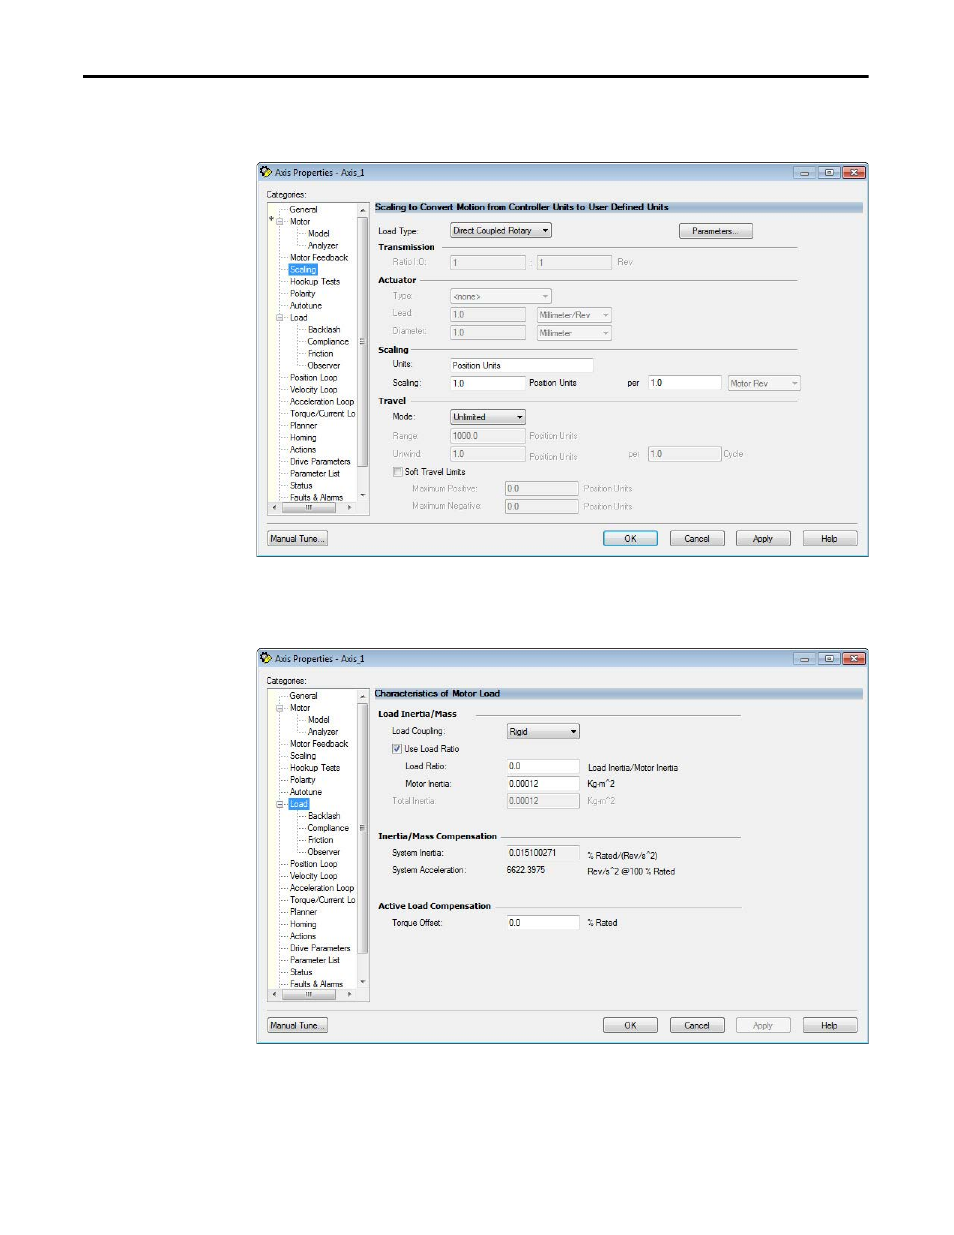Click the horizontal scrollbar of the Load dialog category tree
Screen dimensions: 954x1235
[311, 995]
